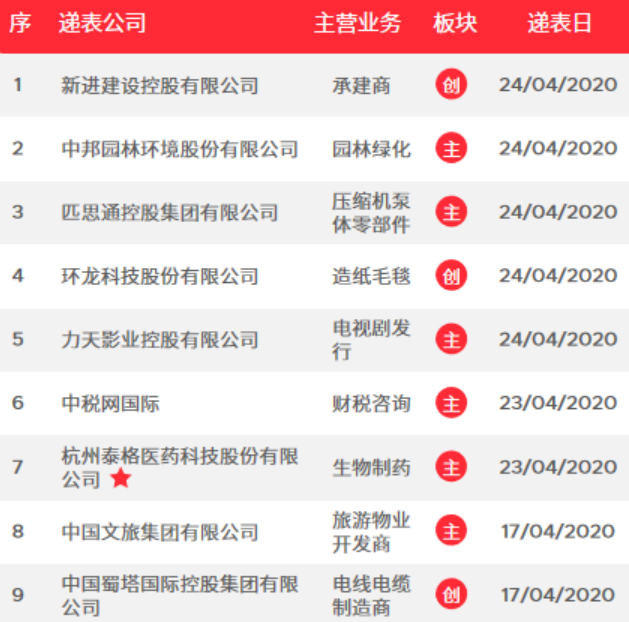Viewport: 629px width, 622px height.
Task: Click the 递表公司 column header
Action: (x=102, y=23)
